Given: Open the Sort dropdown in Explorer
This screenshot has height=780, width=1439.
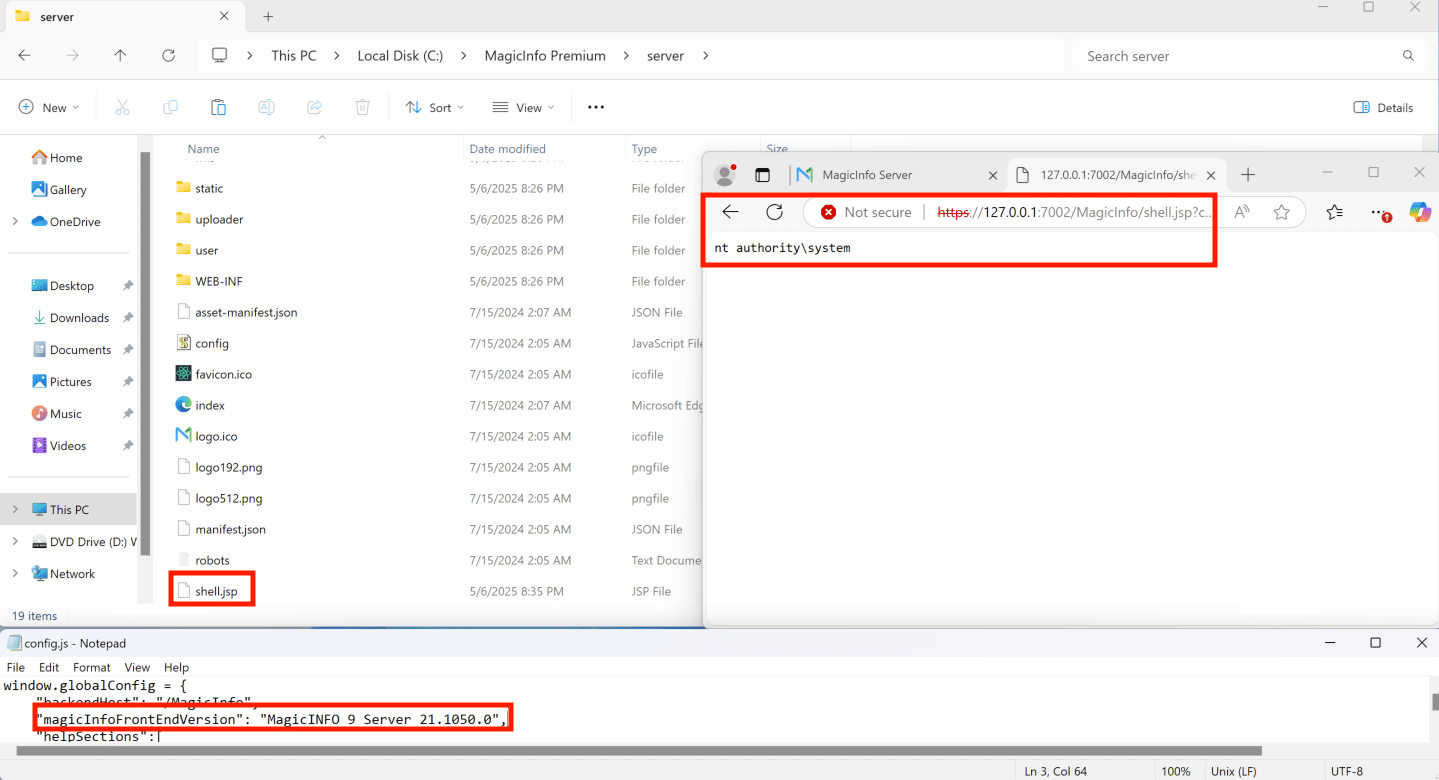Looking at the screenshot, I should coord(435,107).
